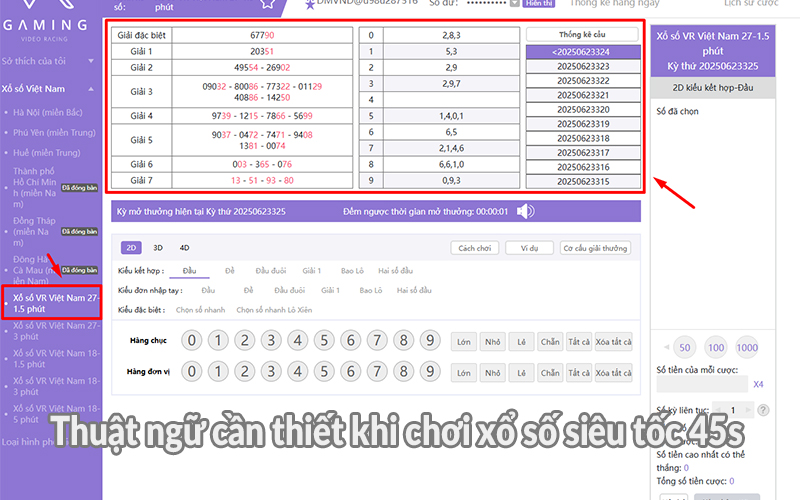The image size is (800, 500).
Task: Toggle balance visibility with Hiển thị
Action: [538, 4]
